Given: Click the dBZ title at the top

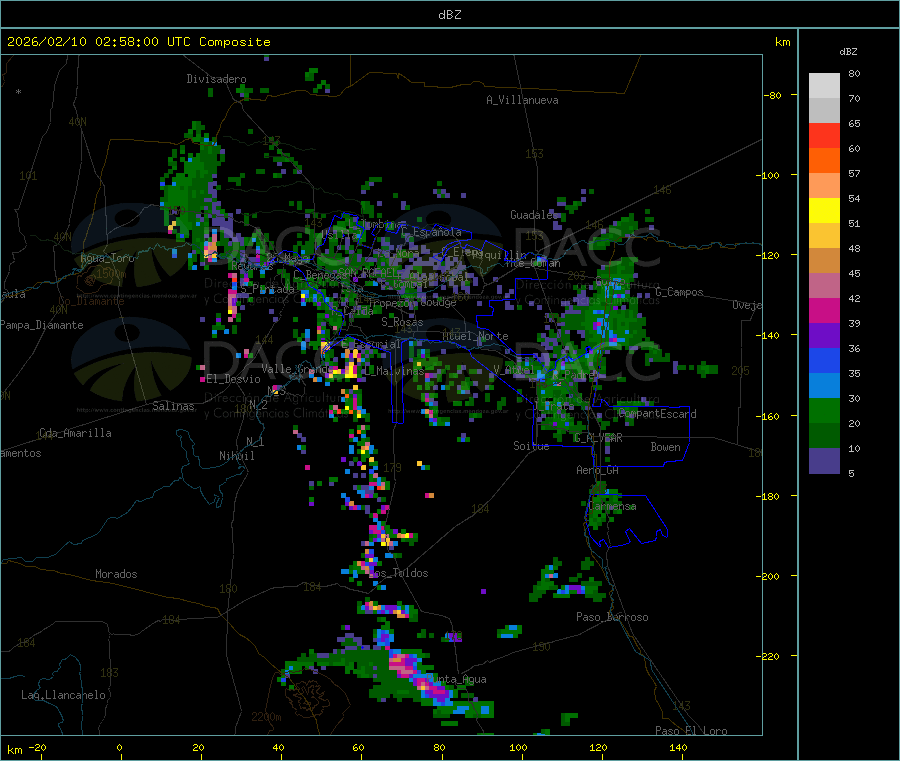Looking at the screenshot, I should point(449,15).
